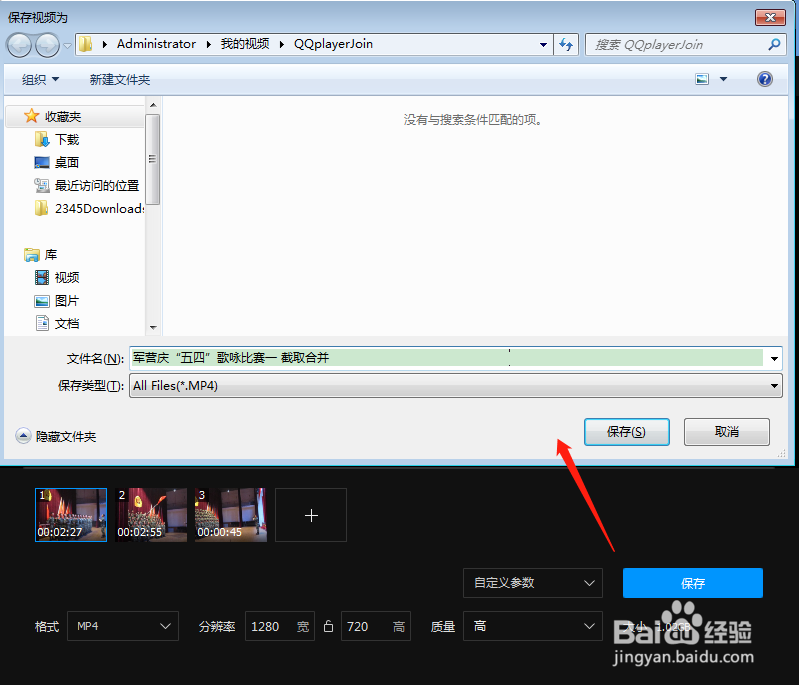Open the 组织 menu
This screenshot has height=685, width=799.
tap(40, 80)
